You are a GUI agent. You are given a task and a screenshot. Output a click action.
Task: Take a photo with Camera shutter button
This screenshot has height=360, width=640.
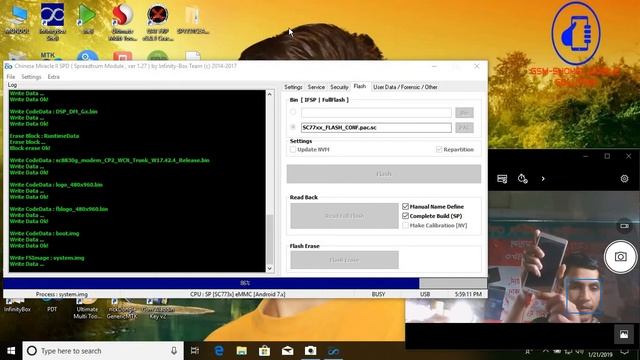[x=620, y=257]
